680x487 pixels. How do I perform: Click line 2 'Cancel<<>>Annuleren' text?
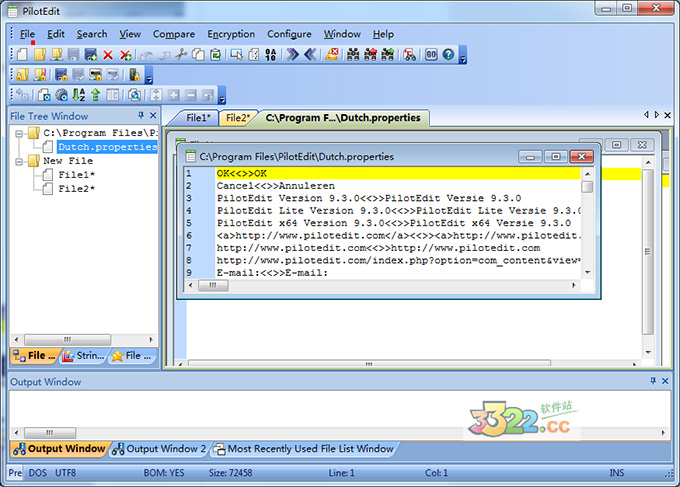(275, 186)
